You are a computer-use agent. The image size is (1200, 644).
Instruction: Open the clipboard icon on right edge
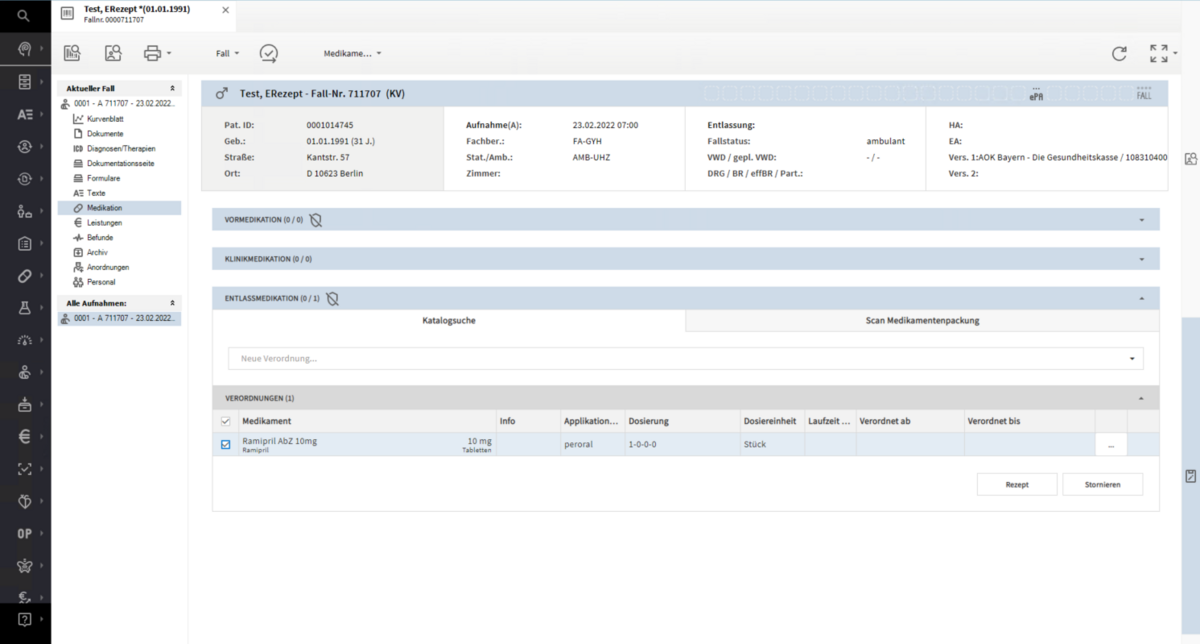1190,476
